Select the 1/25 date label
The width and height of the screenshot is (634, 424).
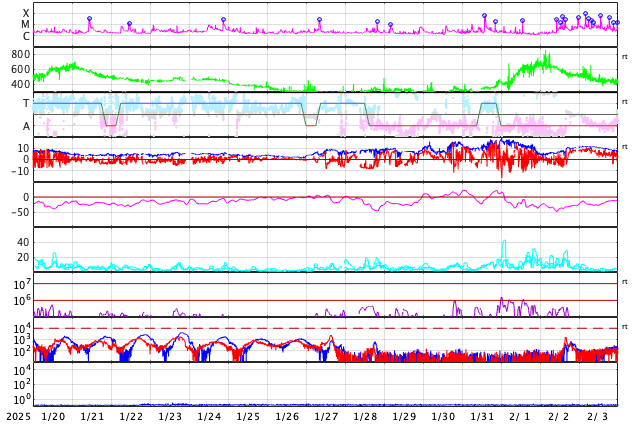click(x=248, y=417)
